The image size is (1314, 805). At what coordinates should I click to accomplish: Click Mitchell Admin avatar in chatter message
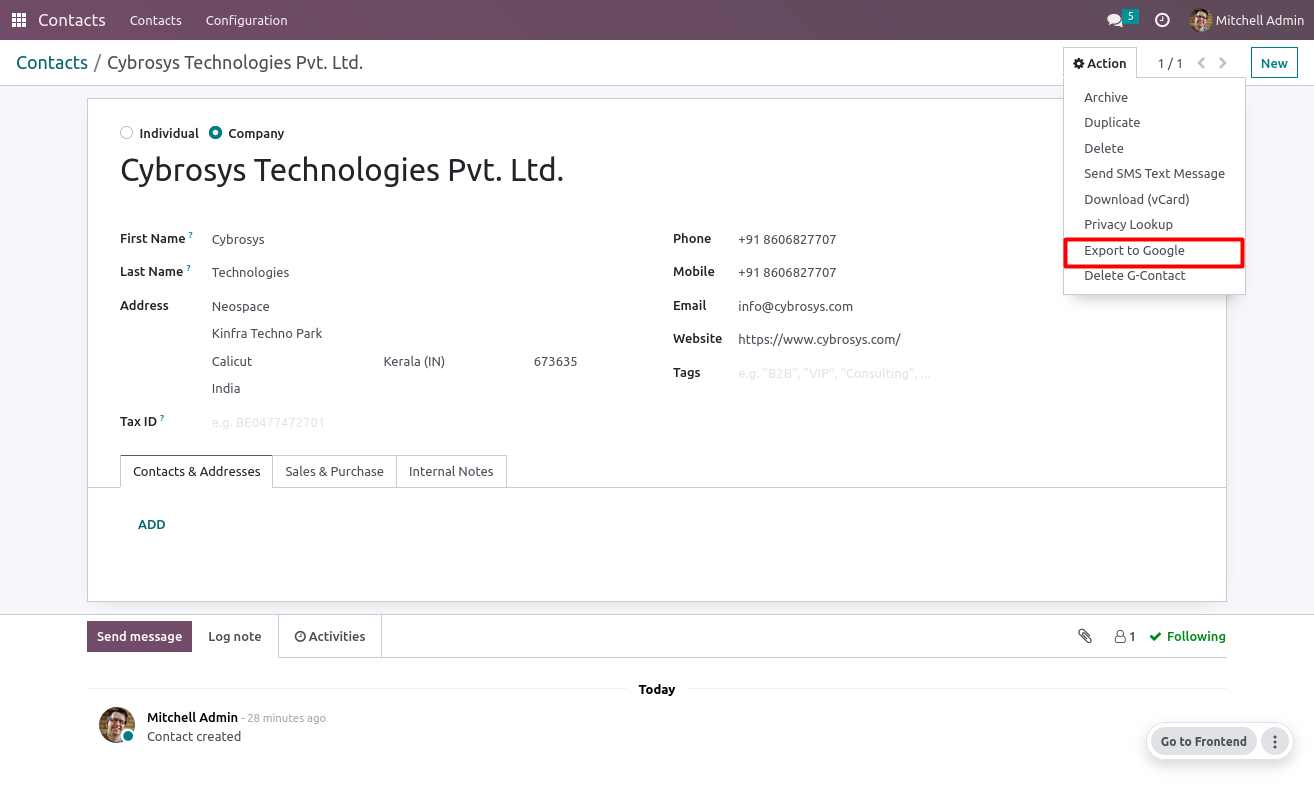coord(117,725)
